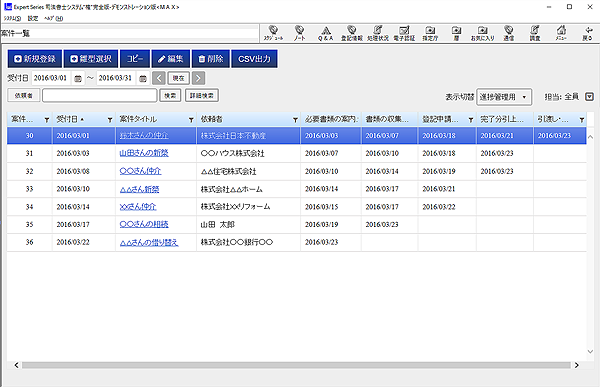Viewport: 600px width, 387px height.
Task: Click the end date field 2016/03/31
Action: pyautogui.click(x=116, y=78)
